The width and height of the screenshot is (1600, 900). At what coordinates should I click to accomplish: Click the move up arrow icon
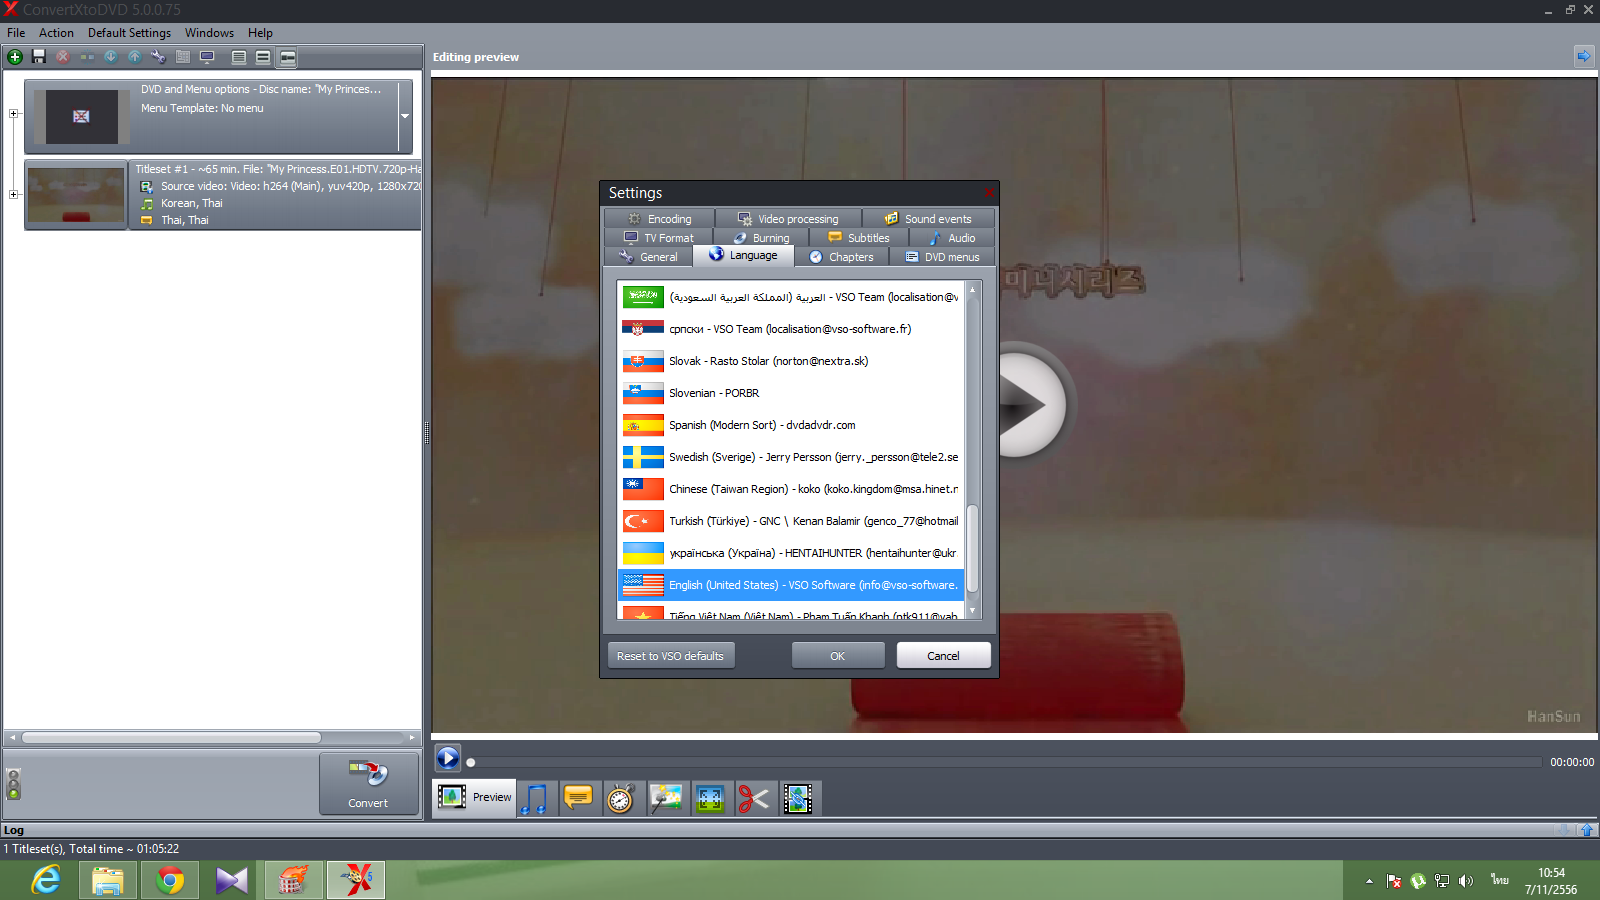(135, 57)
